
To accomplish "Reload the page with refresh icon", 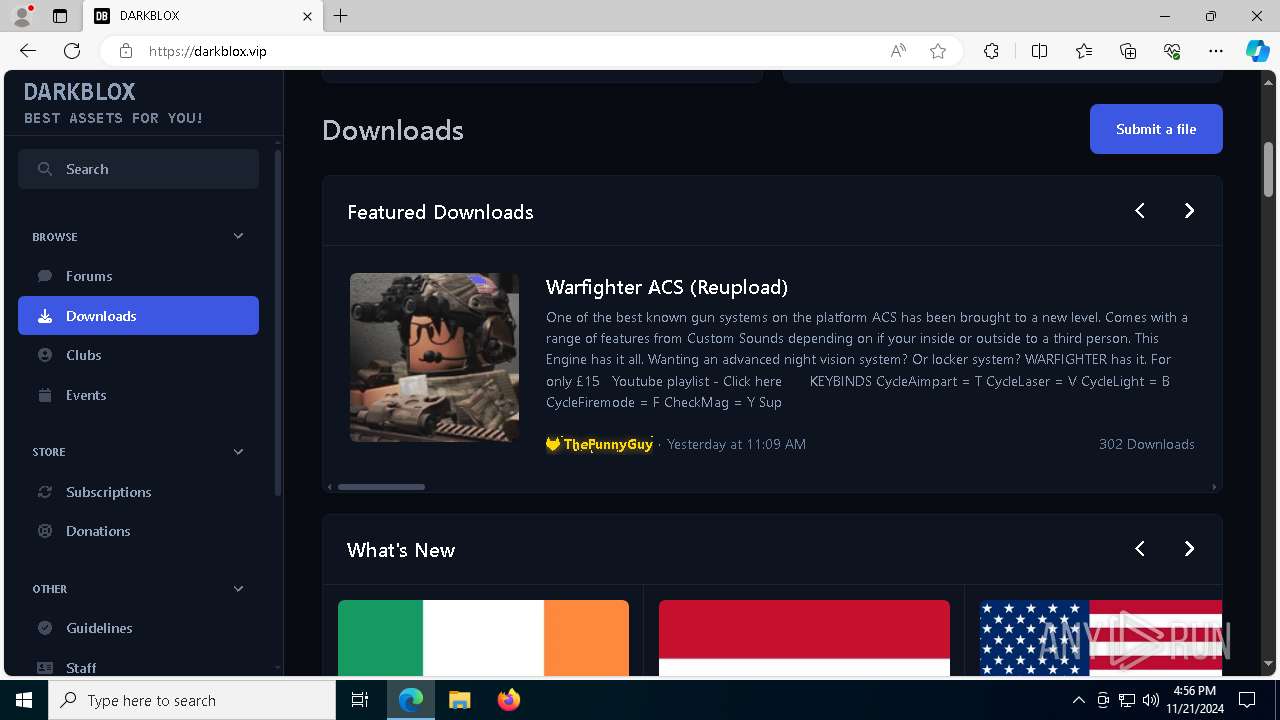I will coord(72,51).
